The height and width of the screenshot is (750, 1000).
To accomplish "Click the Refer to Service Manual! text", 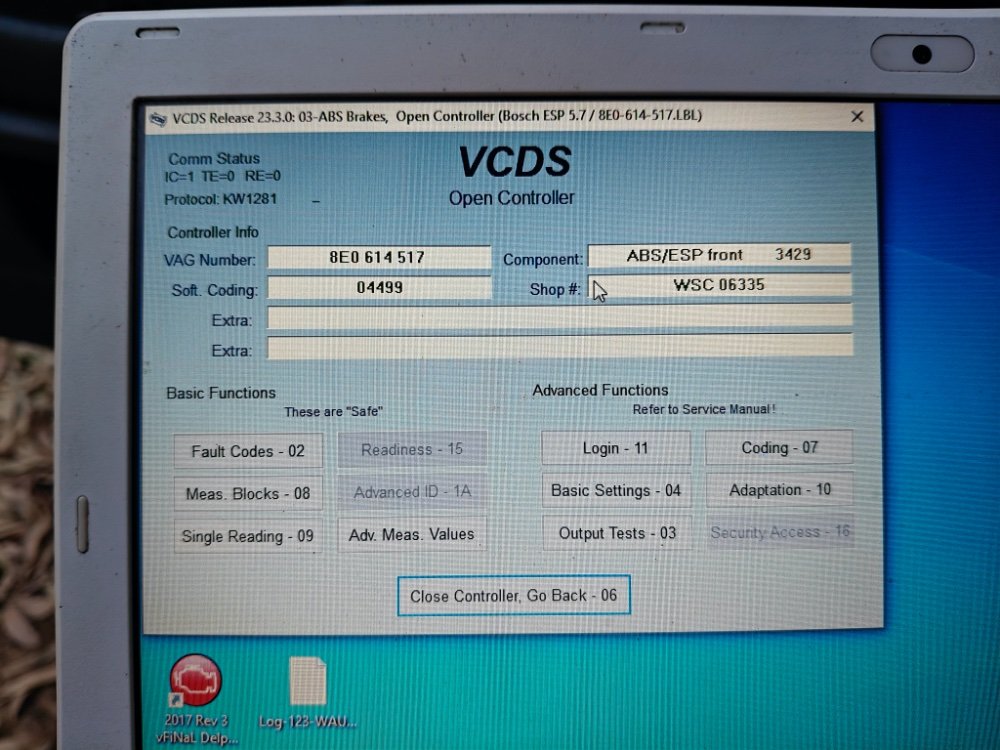I will tap(704, 409).
